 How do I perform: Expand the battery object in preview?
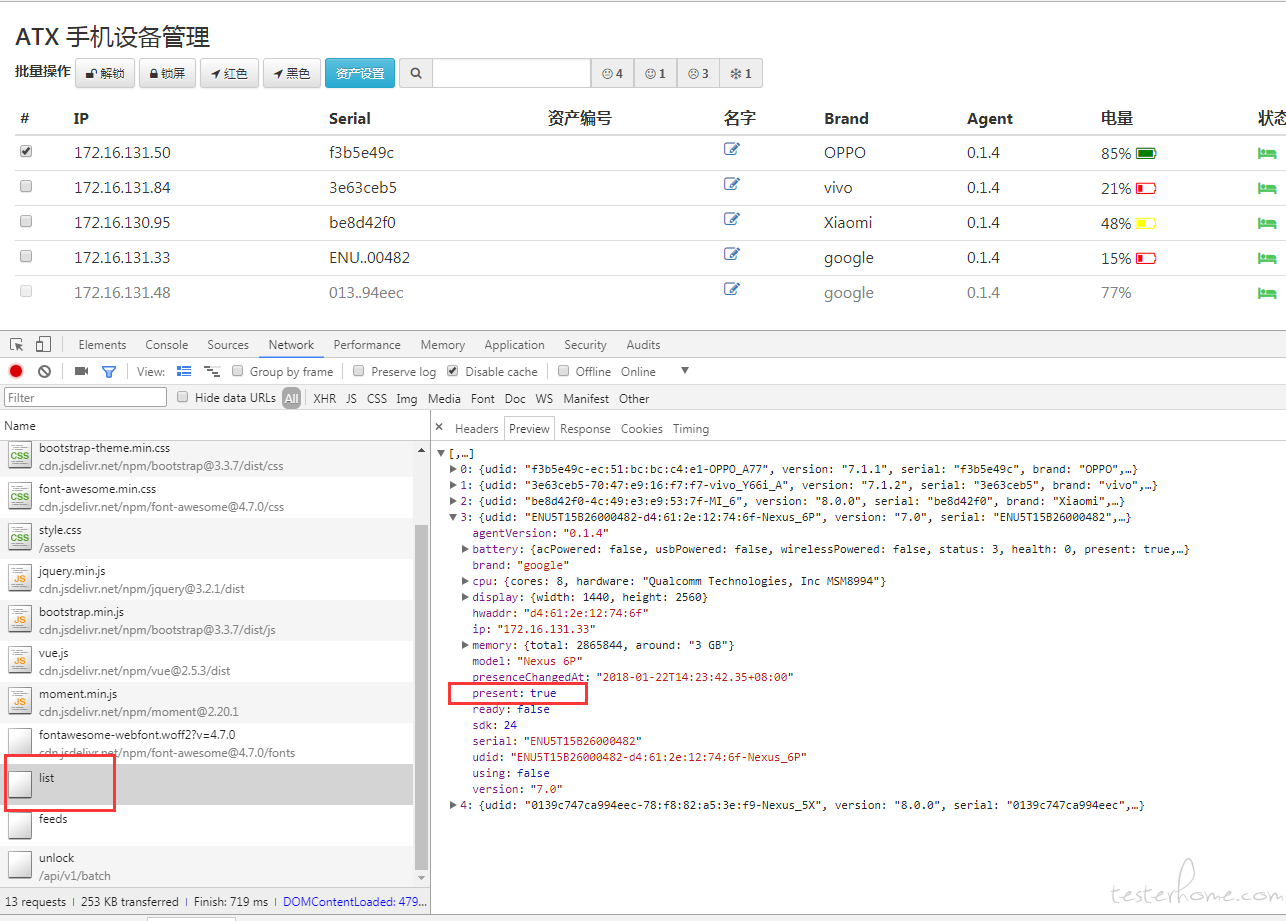[465, 549]
